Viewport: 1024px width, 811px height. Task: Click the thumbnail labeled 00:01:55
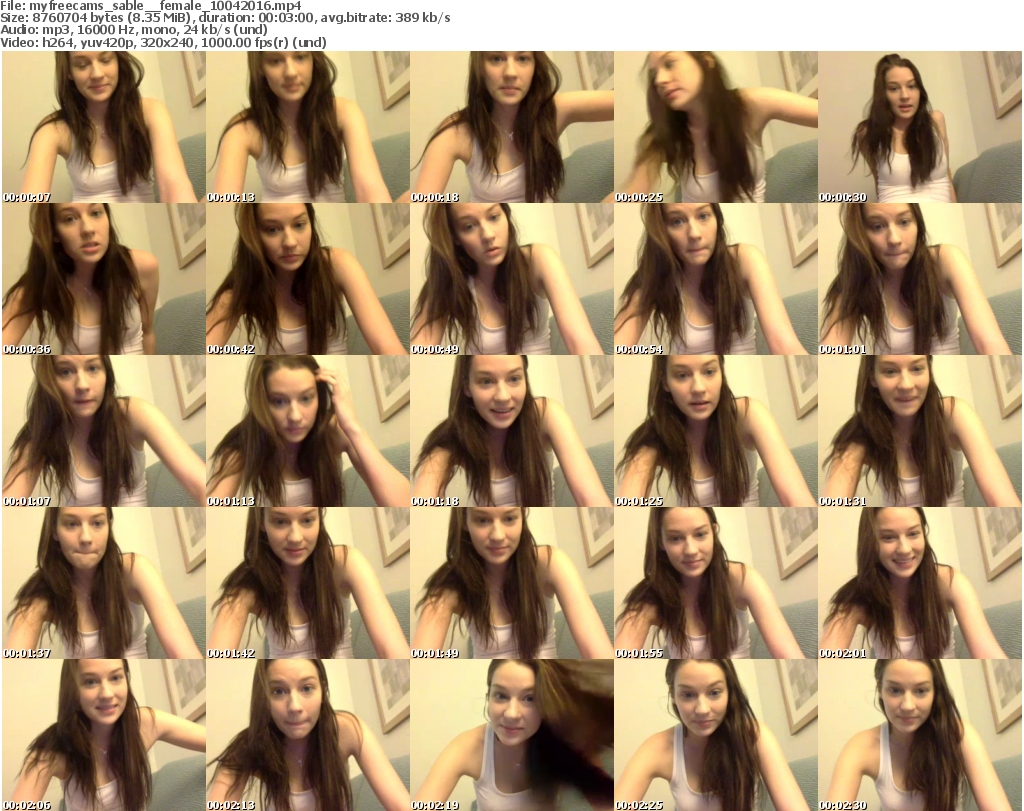716,583
